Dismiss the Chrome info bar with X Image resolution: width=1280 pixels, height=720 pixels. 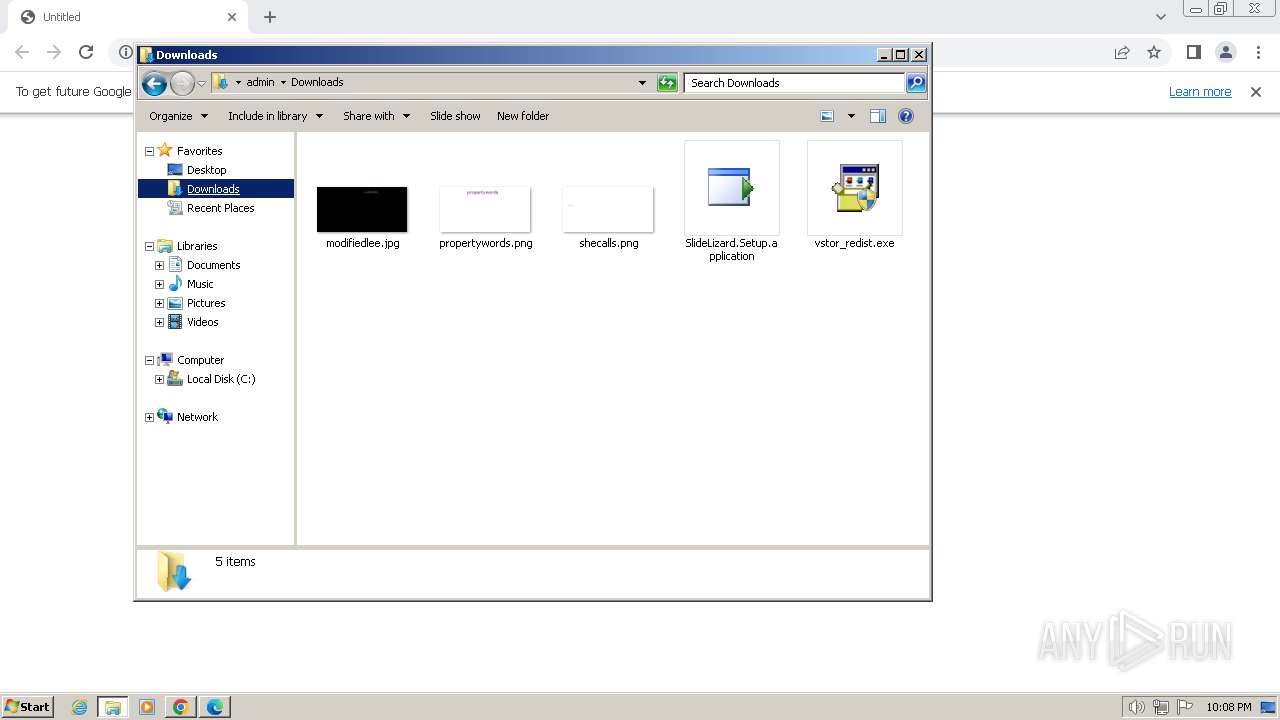(x=1256, y=91)
